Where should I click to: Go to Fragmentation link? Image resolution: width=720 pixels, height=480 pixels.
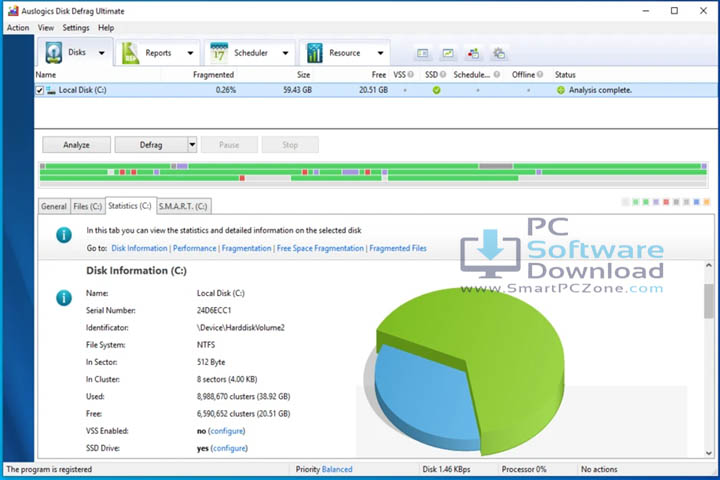tap(246, 248)
